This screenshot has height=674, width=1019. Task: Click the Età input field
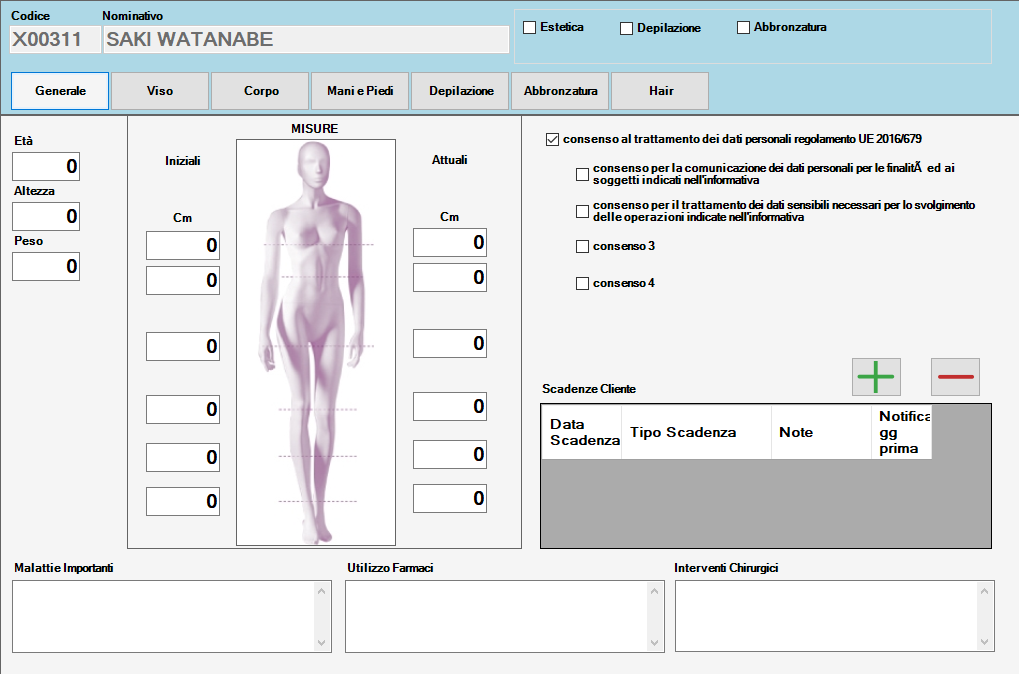click(46, 167)
